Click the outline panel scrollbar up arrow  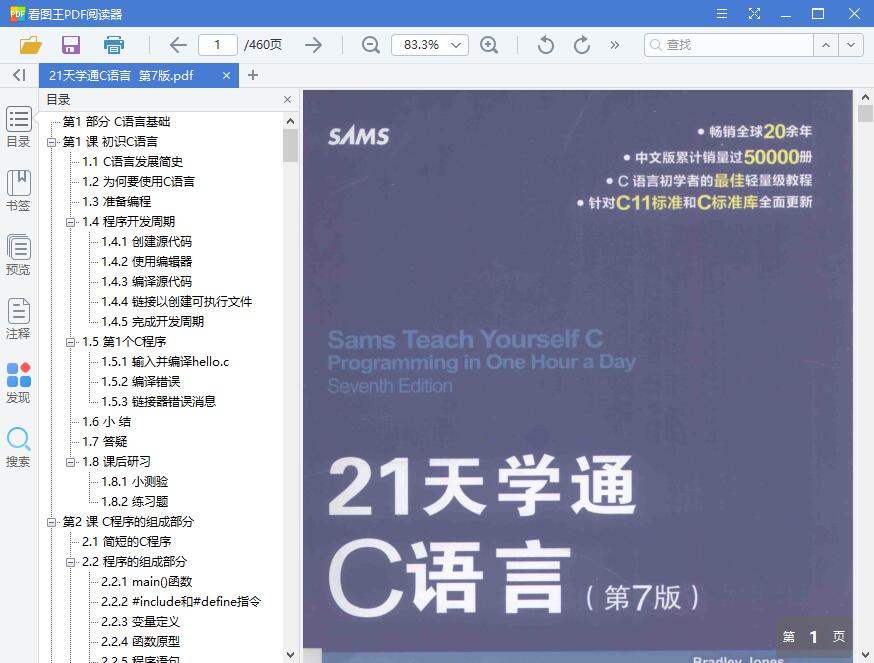(x=290, y=121)
